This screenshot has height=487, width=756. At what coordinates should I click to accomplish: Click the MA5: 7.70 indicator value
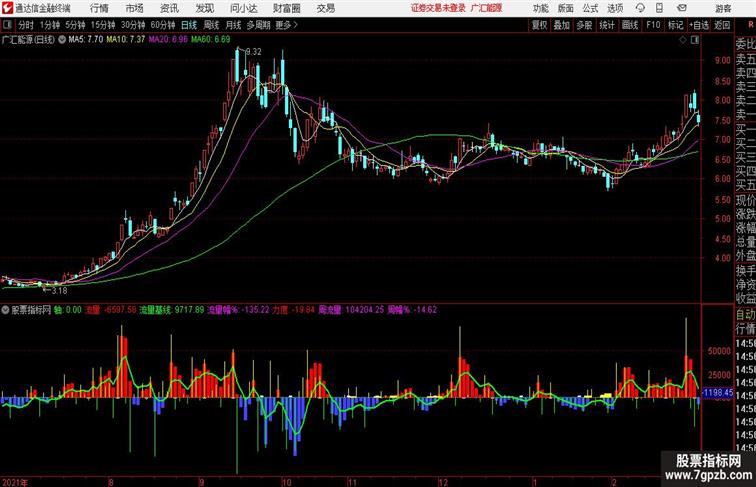tap(86, 40)
